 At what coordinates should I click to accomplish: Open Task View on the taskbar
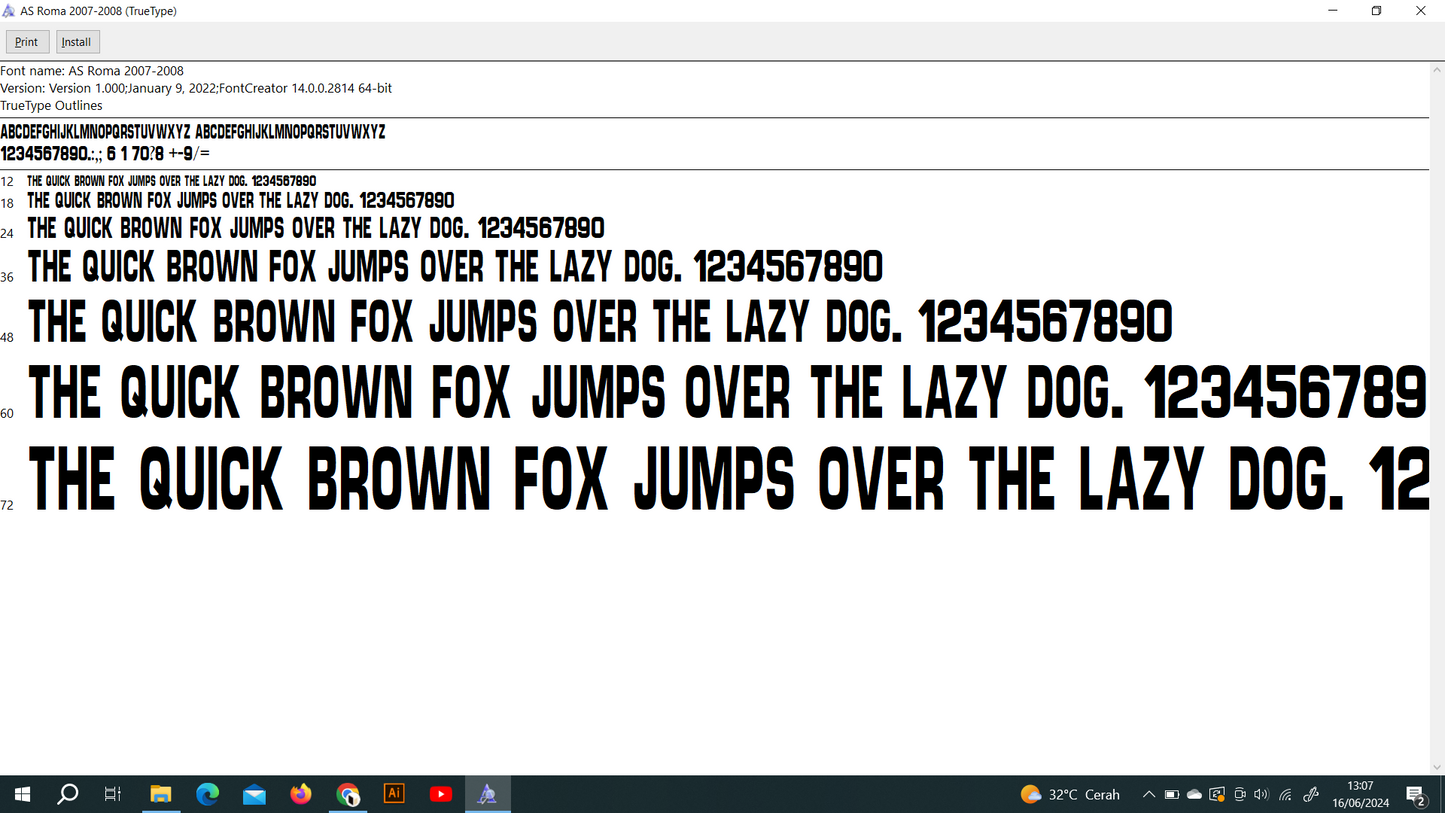tap(113, 795)
